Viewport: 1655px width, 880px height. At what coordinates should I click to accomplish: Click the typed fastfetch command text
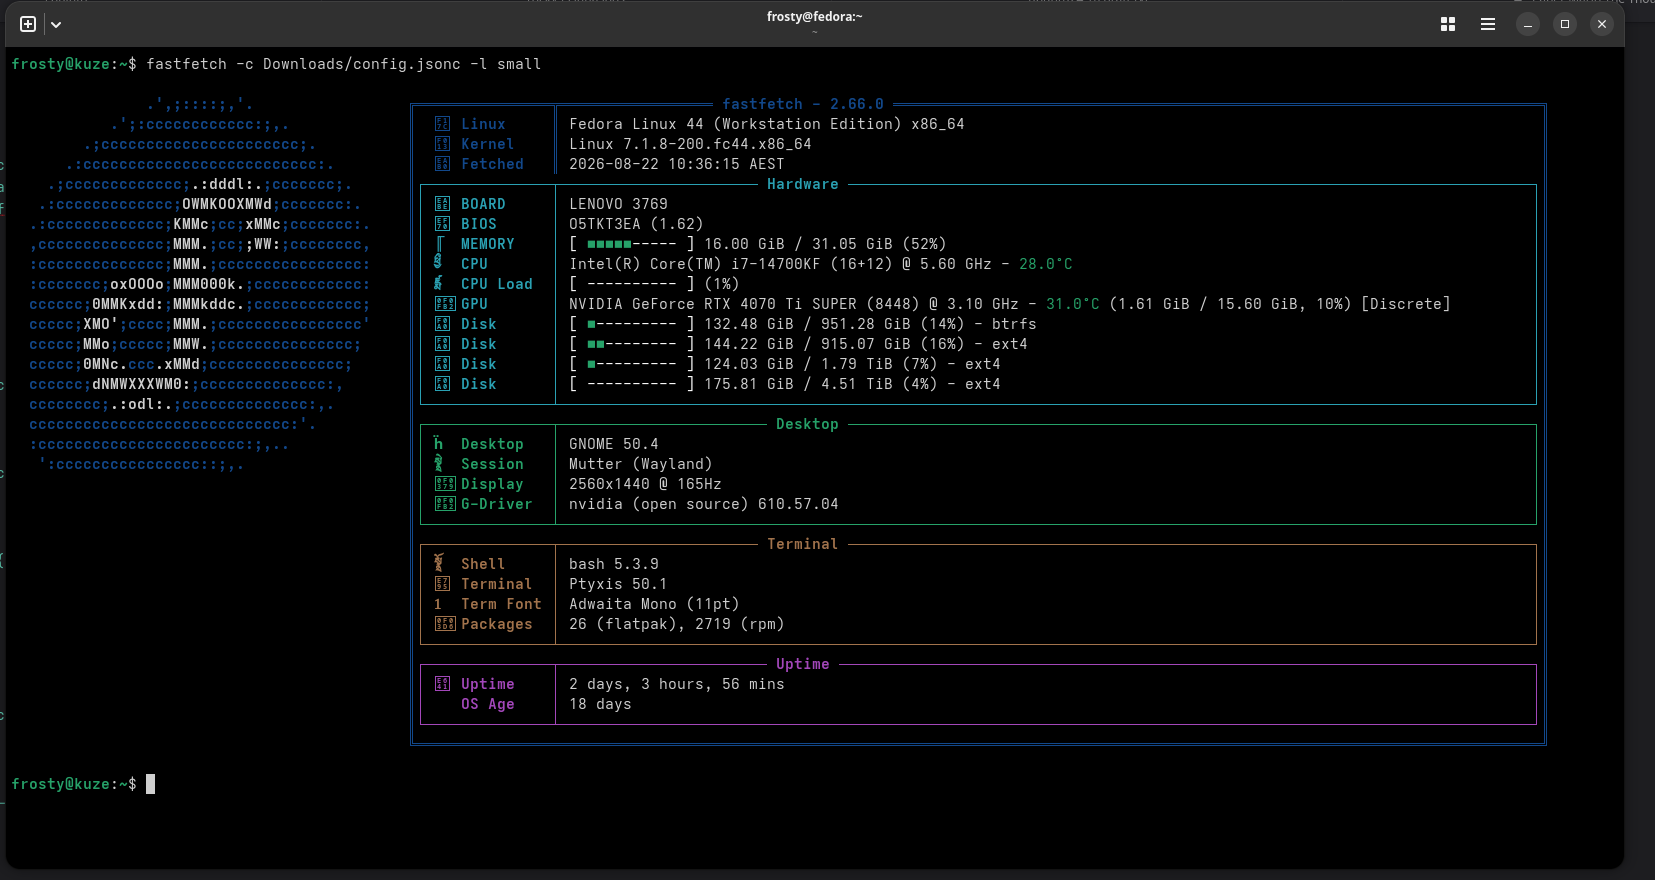coord(344,64)
